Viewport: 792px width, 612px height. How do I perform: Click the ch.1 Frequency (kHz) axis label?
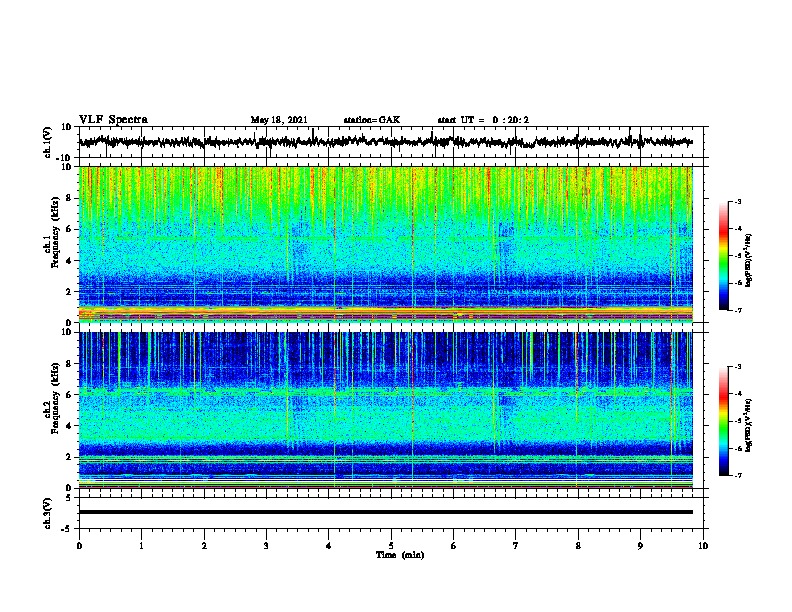pos(55,233)
